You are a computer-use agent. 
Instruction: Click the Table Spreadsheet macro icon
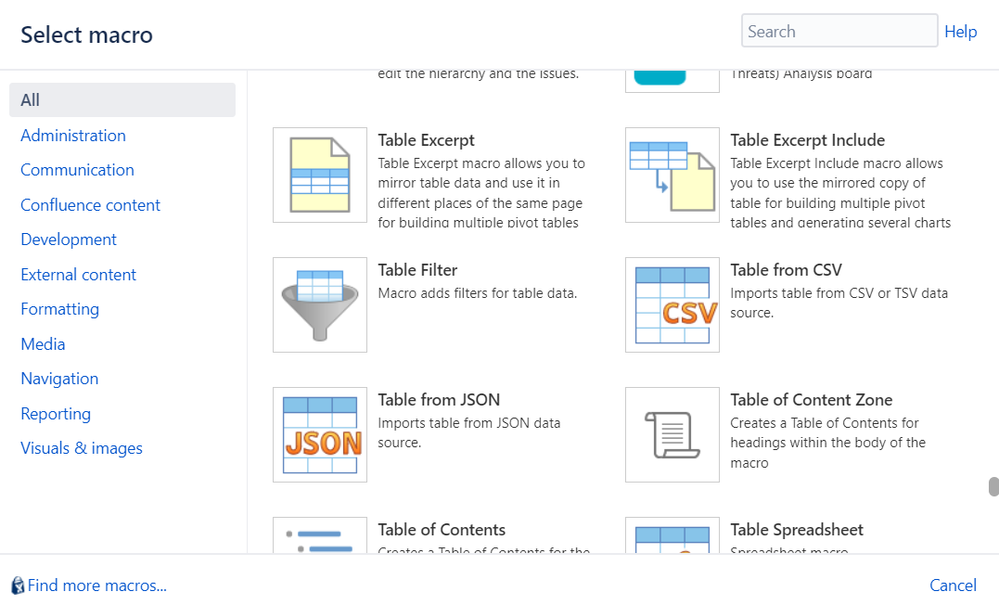(x=672, y=536)
